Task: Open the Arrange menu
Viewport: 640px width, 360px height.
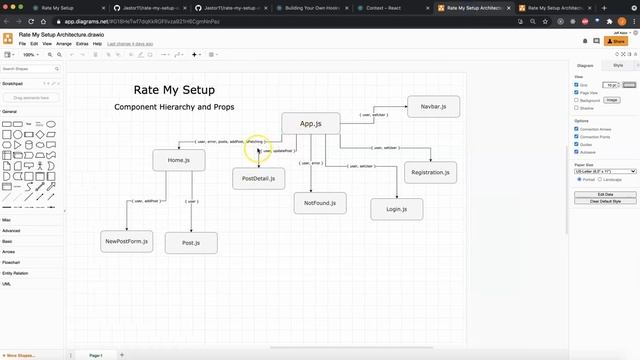Action: 64,44
